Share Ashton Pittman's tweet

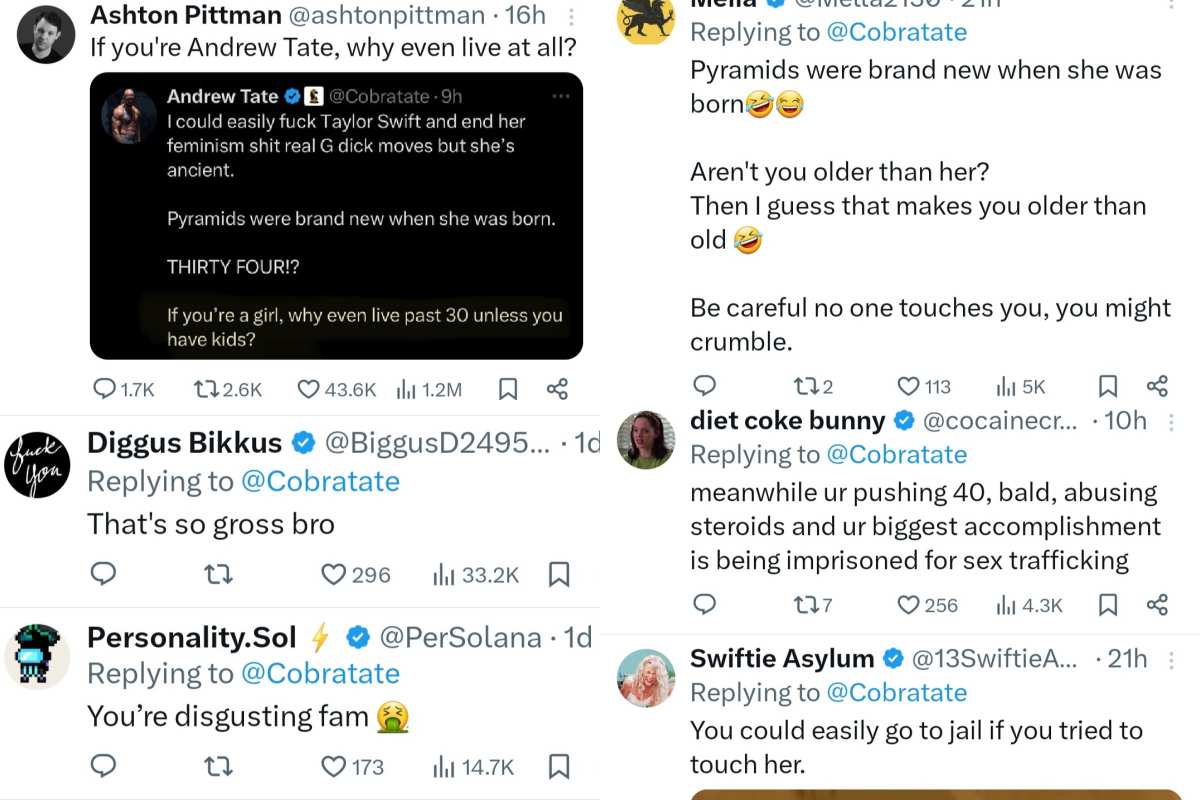pyautogui.click(x=558, y=389)
